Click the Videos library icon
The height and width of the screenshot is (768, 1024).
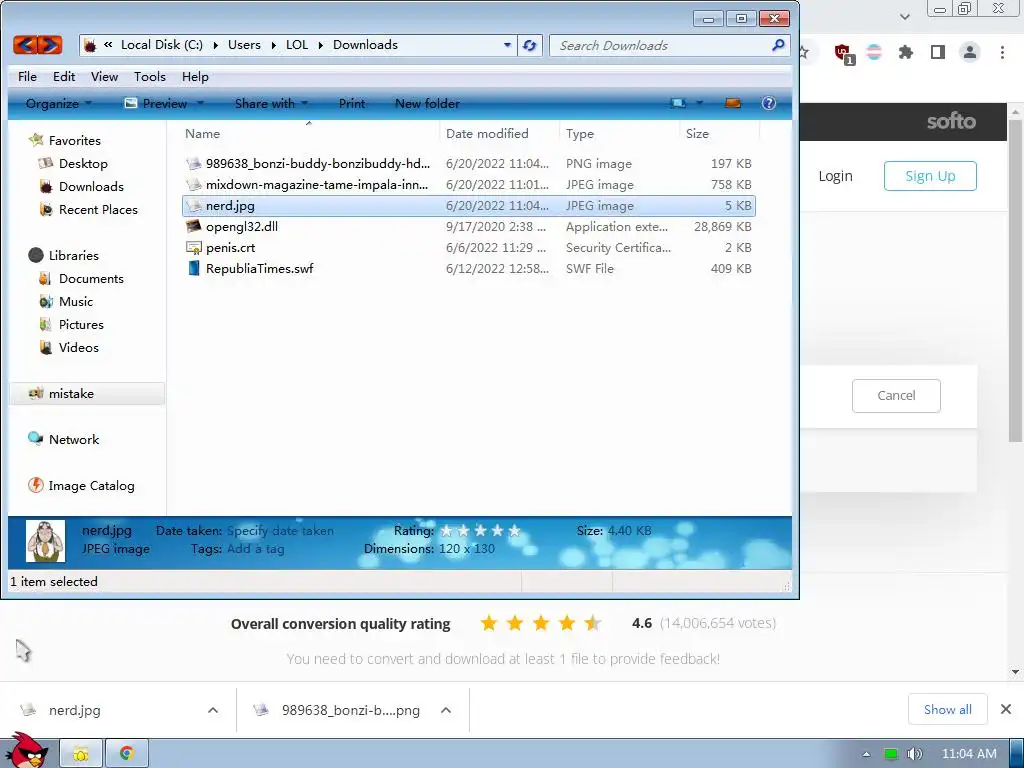coord(45,347)
